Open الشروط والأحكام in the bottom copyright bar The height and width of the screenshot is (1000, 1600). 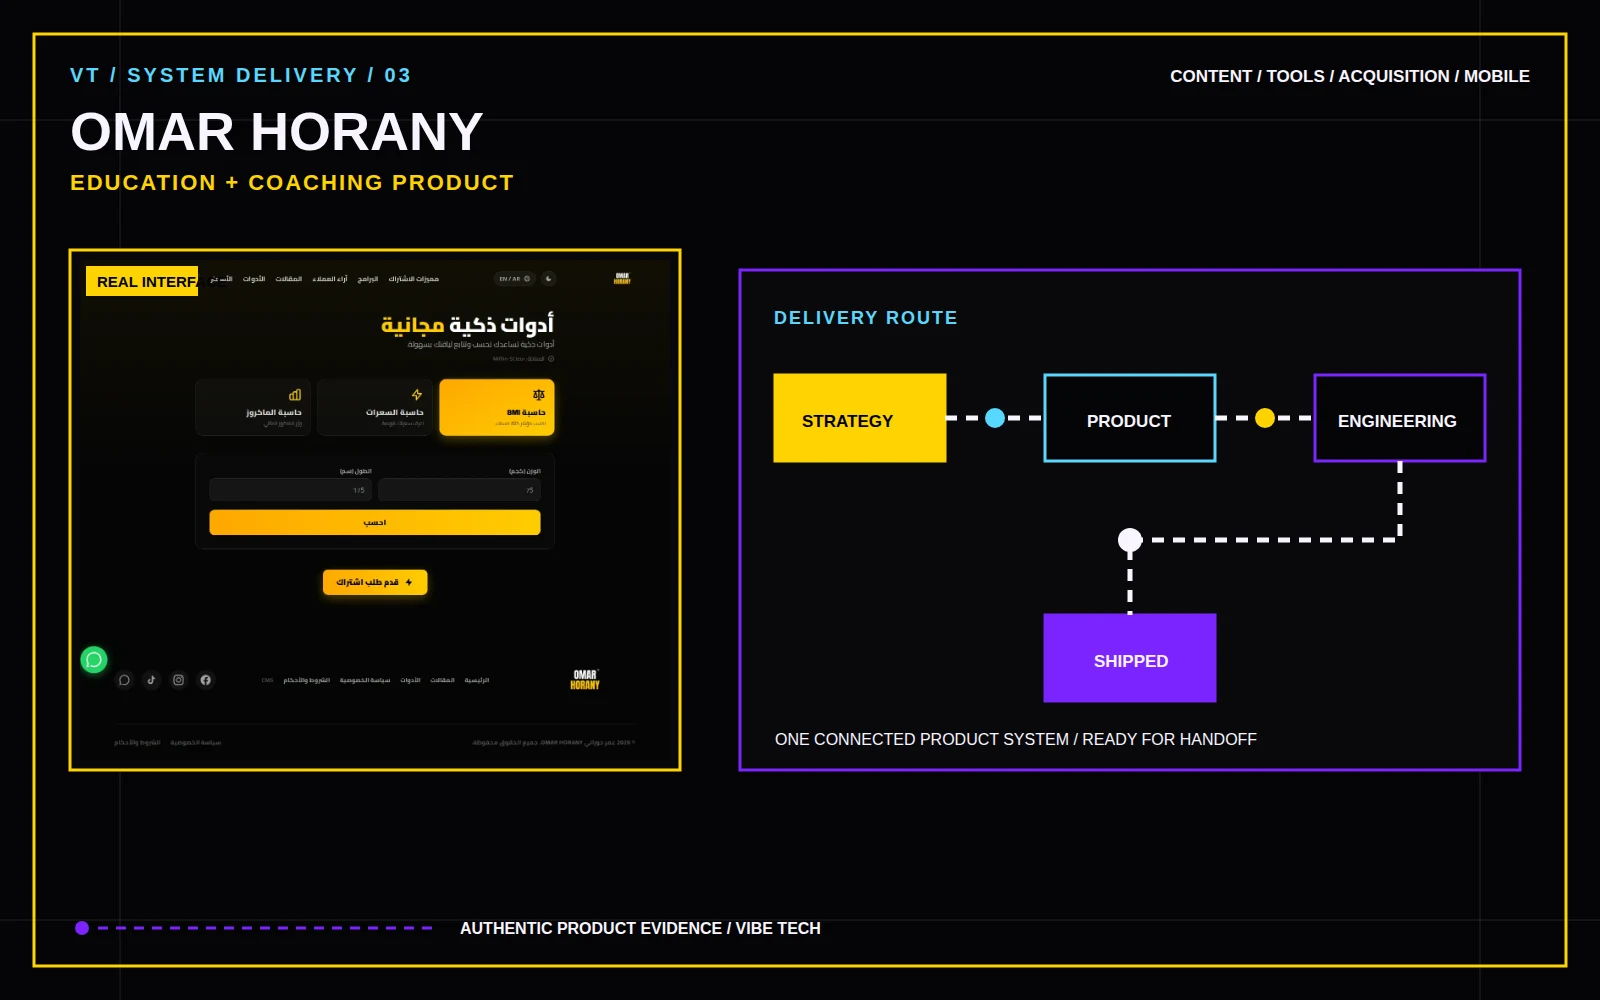[x=137, y=743]
